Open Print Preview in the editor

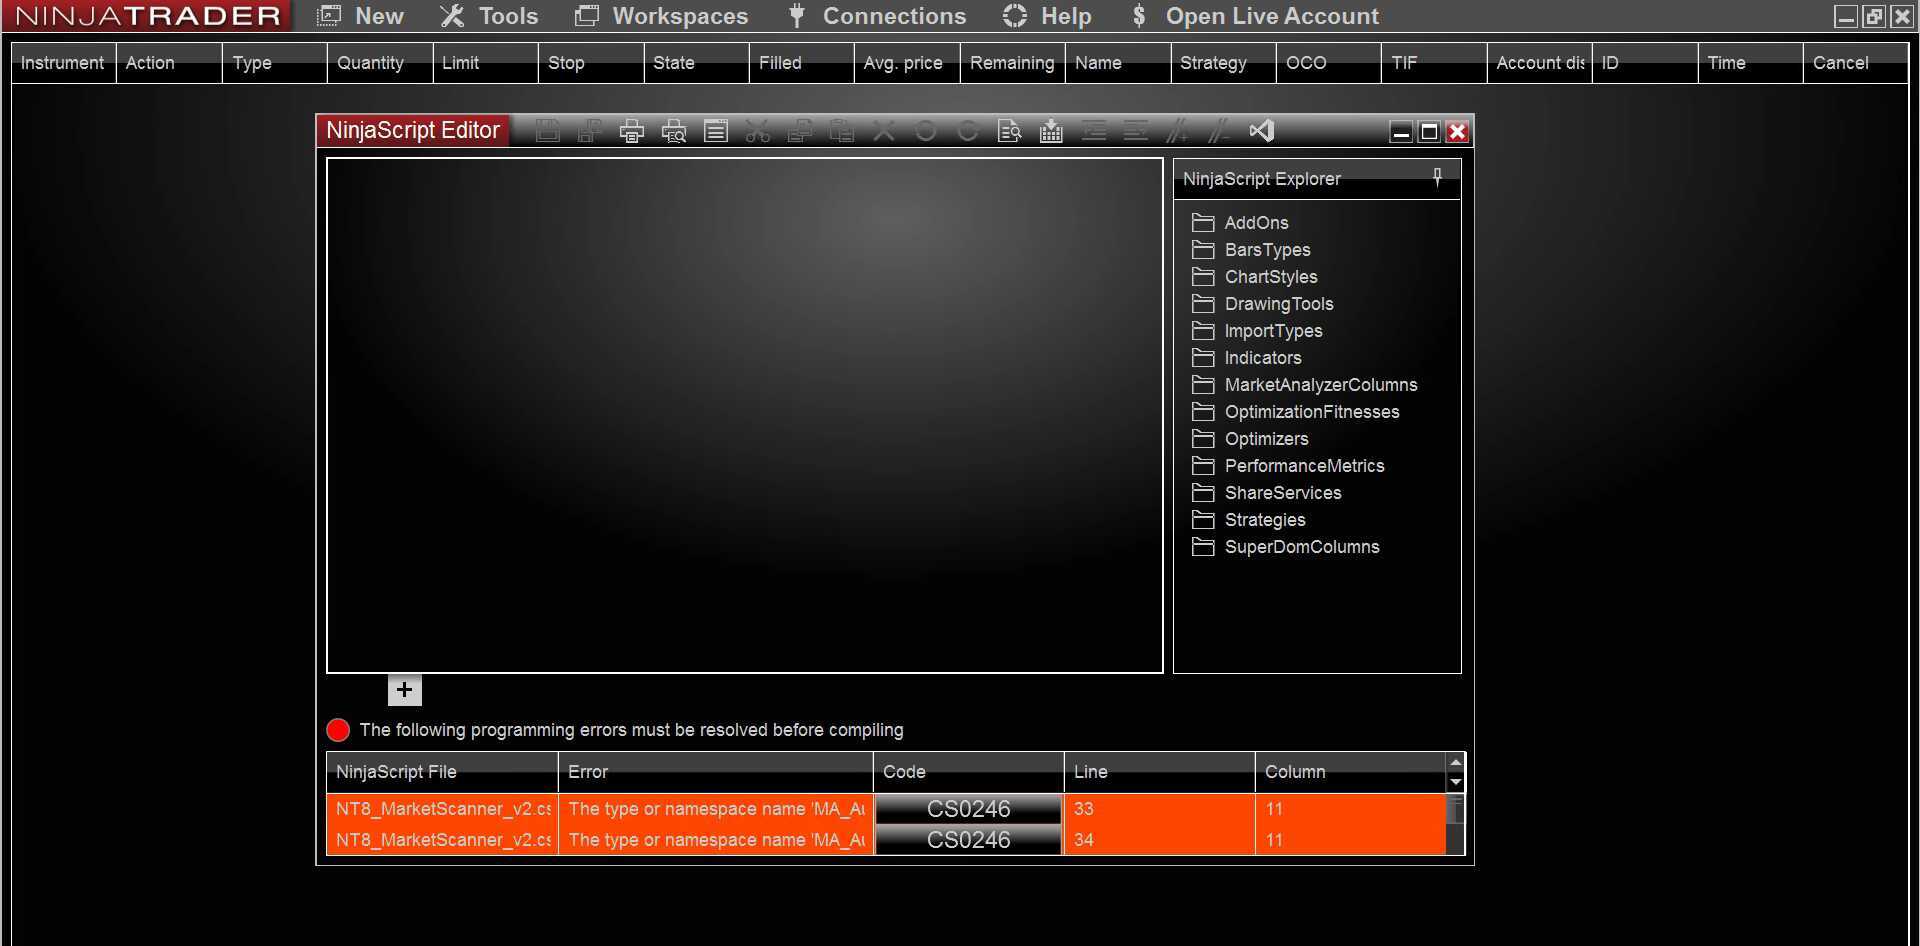[673, 130]
